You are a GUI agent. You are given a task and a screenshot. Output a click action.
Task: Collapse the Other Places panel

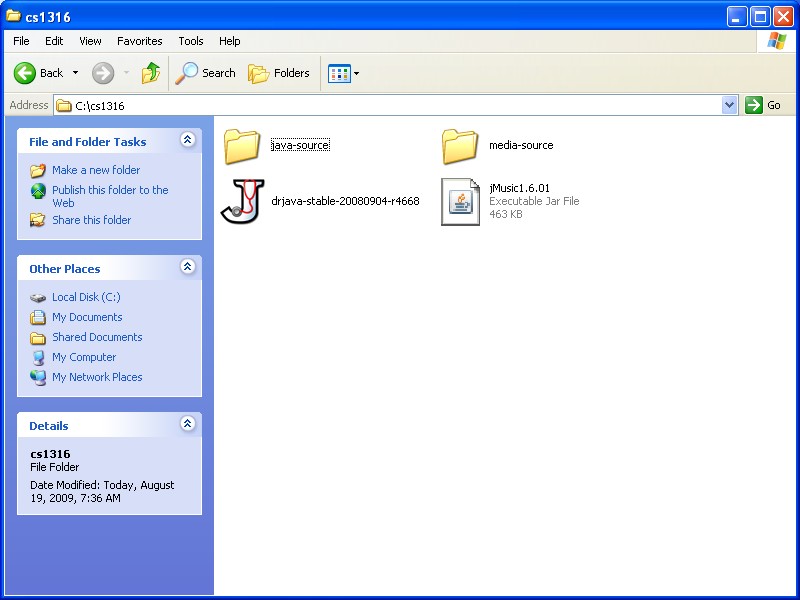tap(187, 268)
